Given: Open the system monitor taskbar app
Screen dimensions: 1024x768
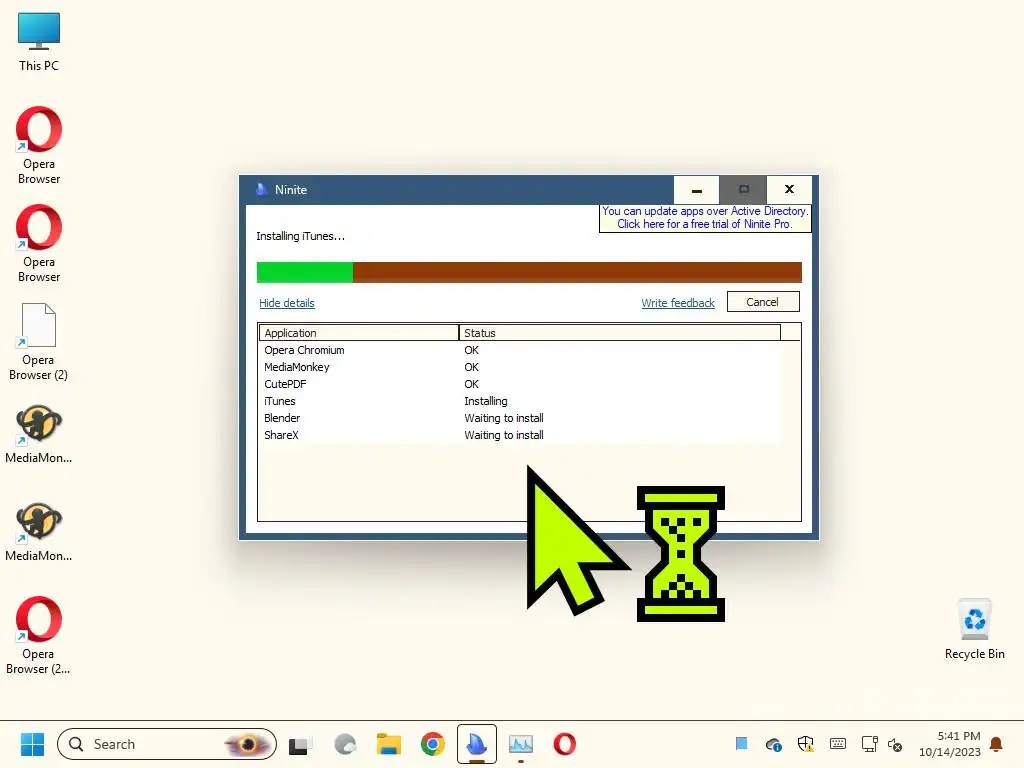Looking at the screenshot, I should tap(520, 744).
